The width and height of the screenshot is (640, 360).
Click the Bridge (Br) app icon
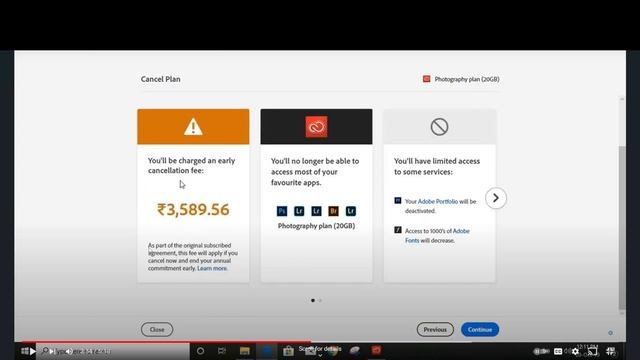(333, 211)
